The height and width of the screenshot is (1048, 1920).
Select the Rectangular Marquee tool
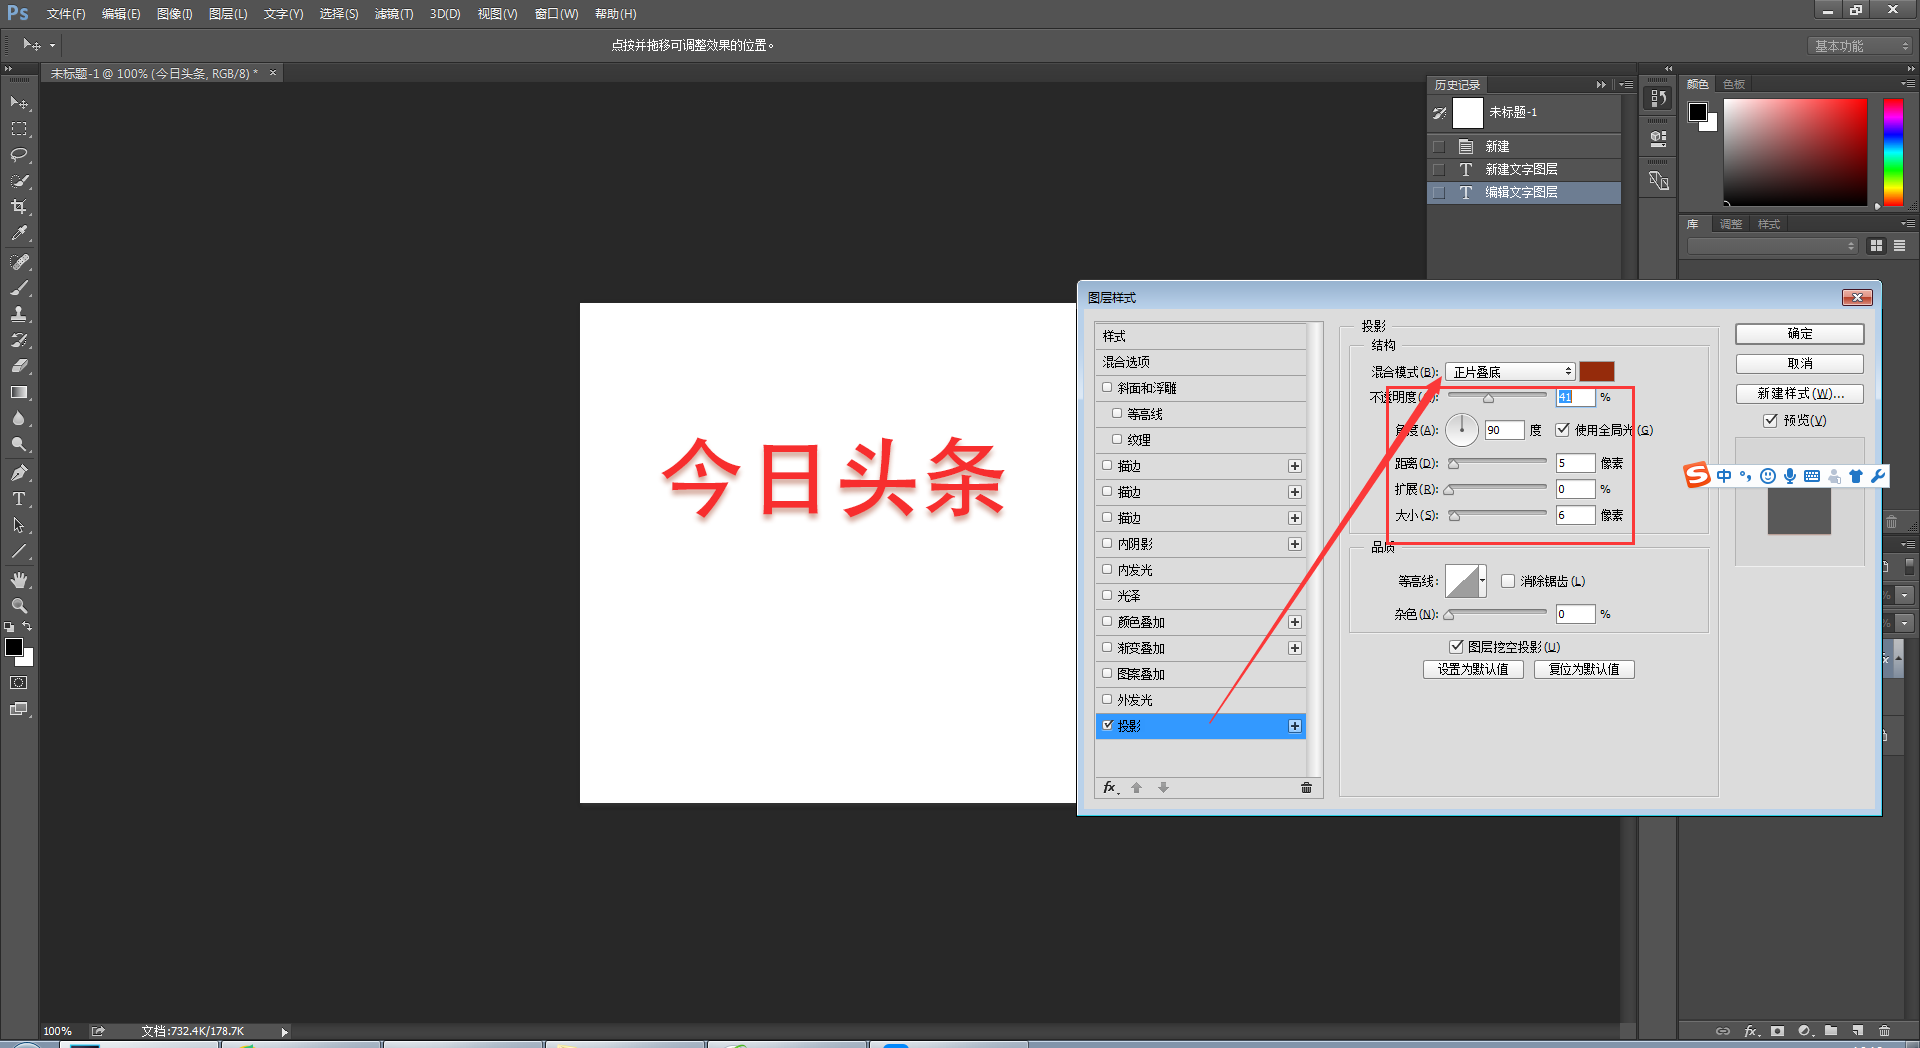(x=19, y=129)
